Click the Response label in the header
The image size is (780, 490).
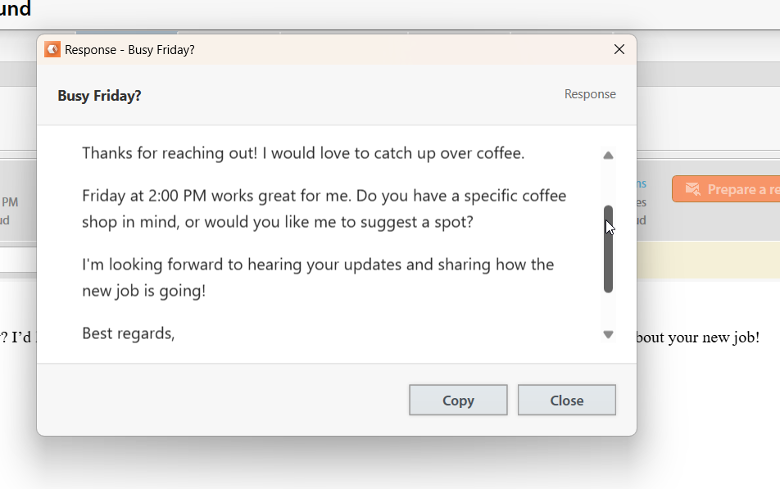[590, 94]
